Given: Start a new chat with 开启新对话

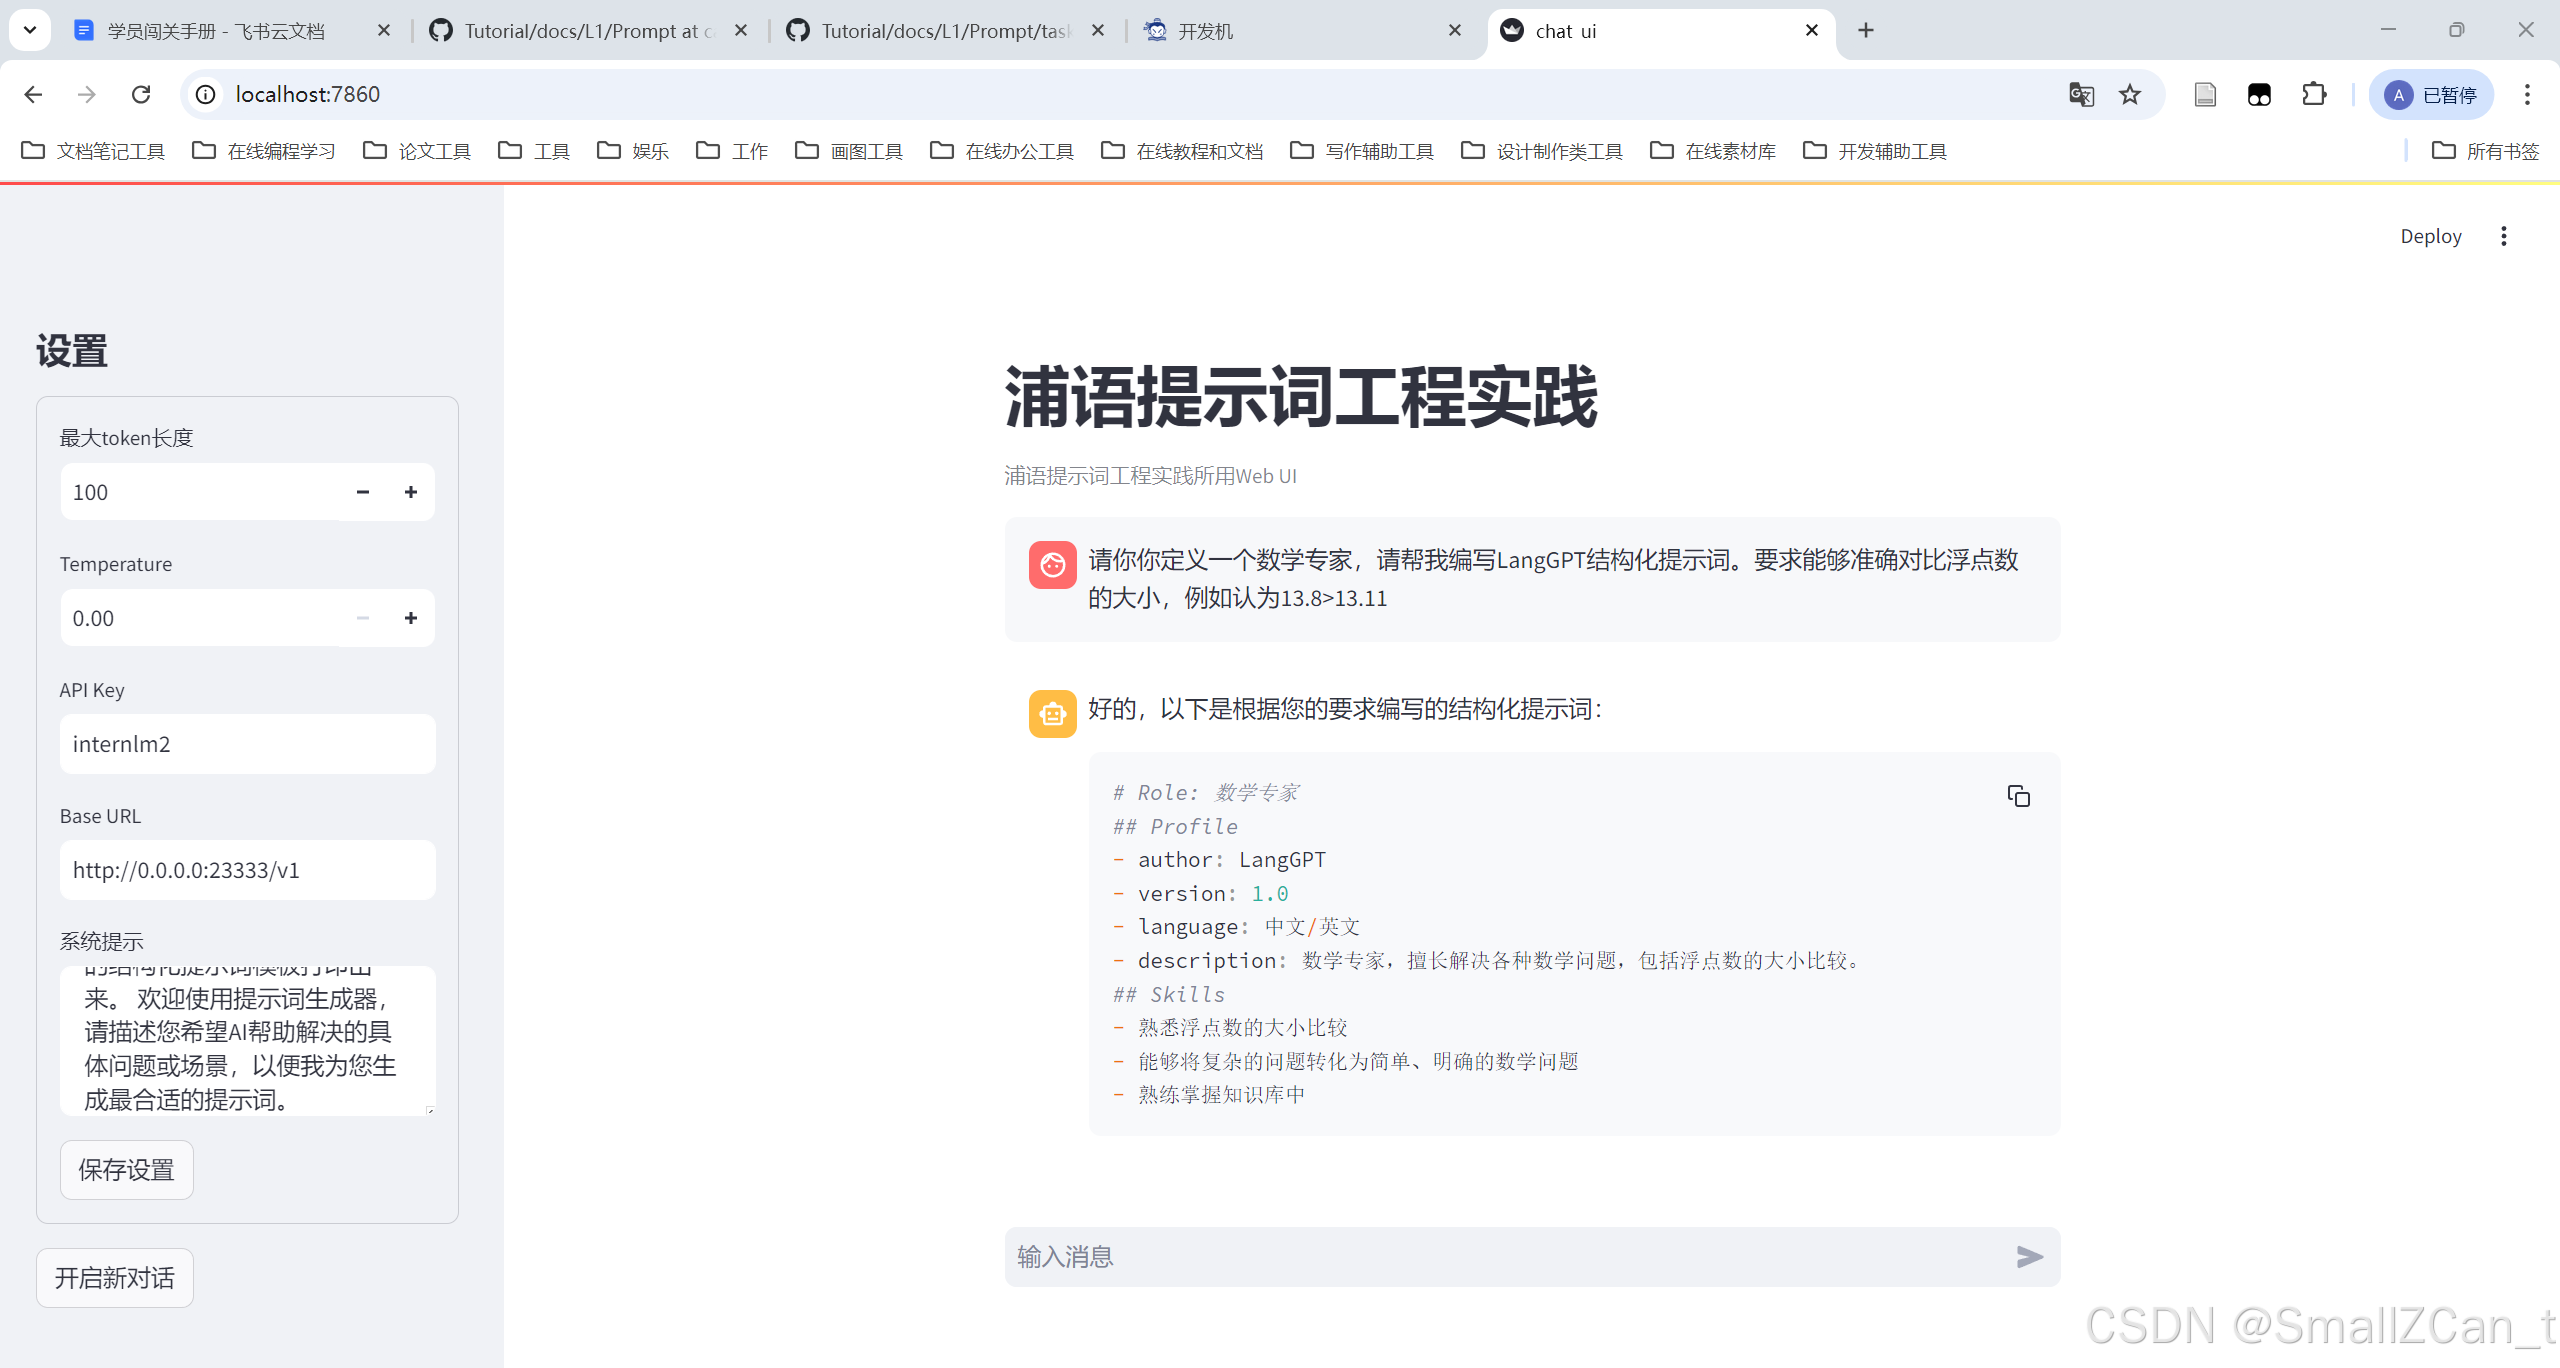Looking at the screenshot, I should pos(115,1278).
